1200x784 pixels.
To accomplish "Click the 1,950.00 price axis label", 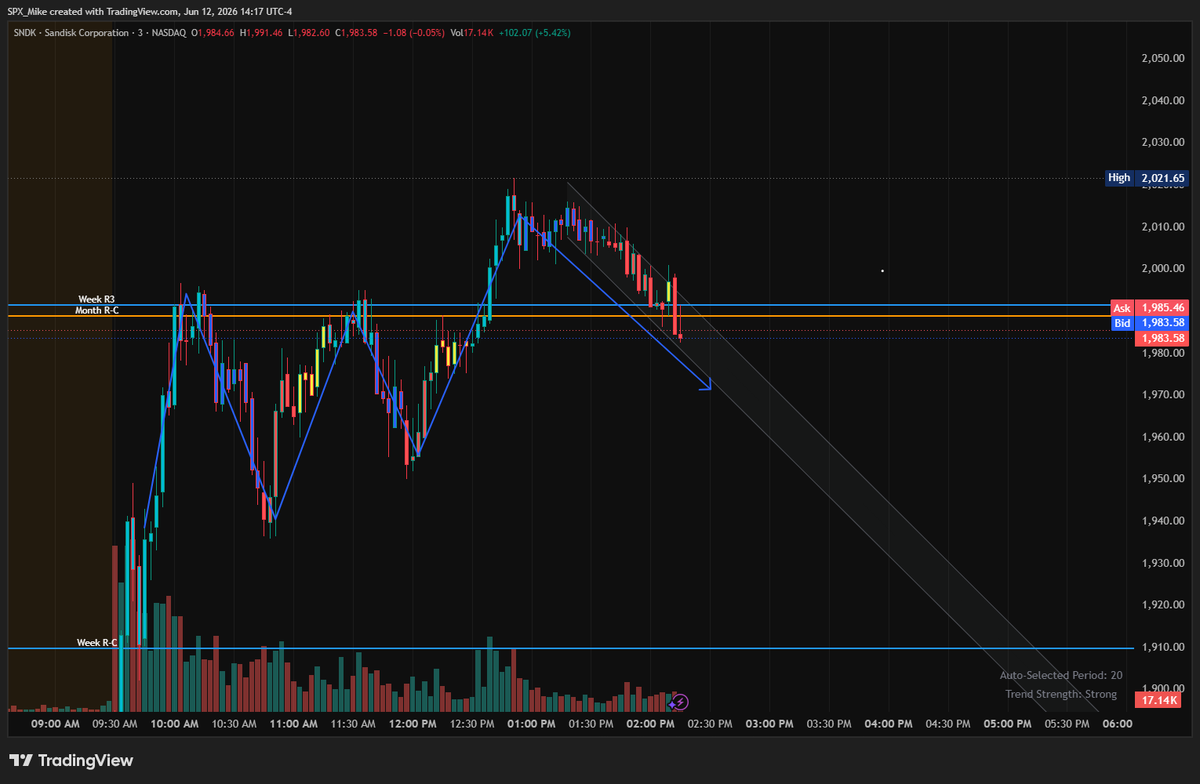I will (x=1163, y=479).
